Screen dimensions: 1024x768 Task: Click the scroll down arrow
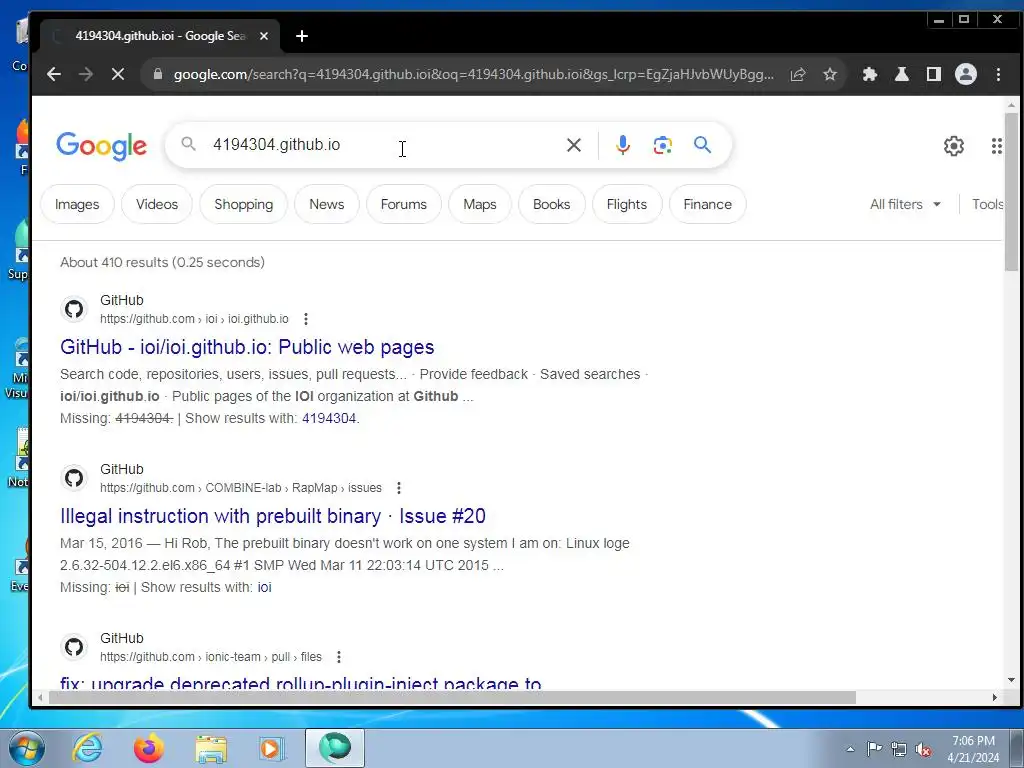tap(1011, 680)
